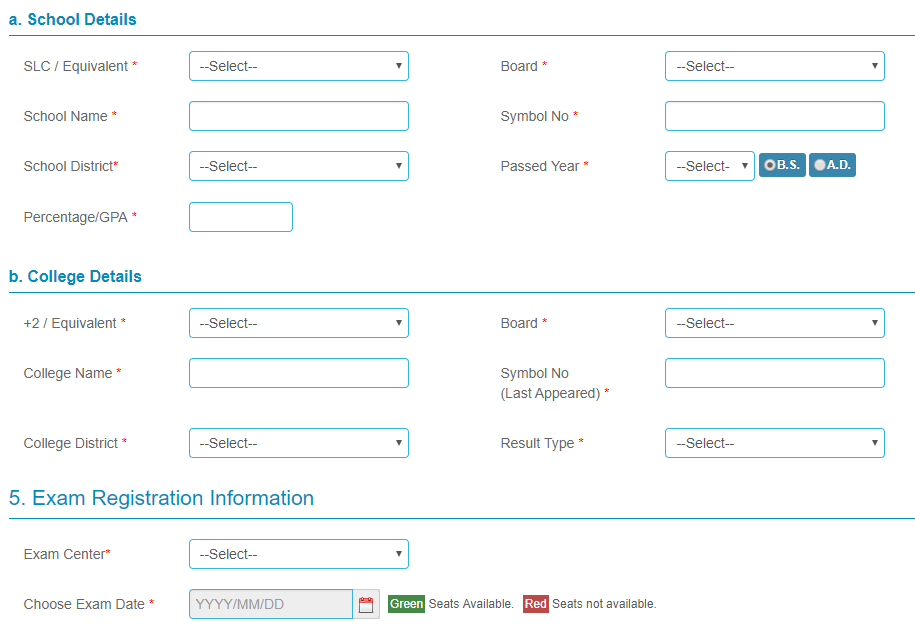Click the Choose Exam Date field
Image resolution: width=915 pixels, height=638 pixels.
(x=270, y=603)
